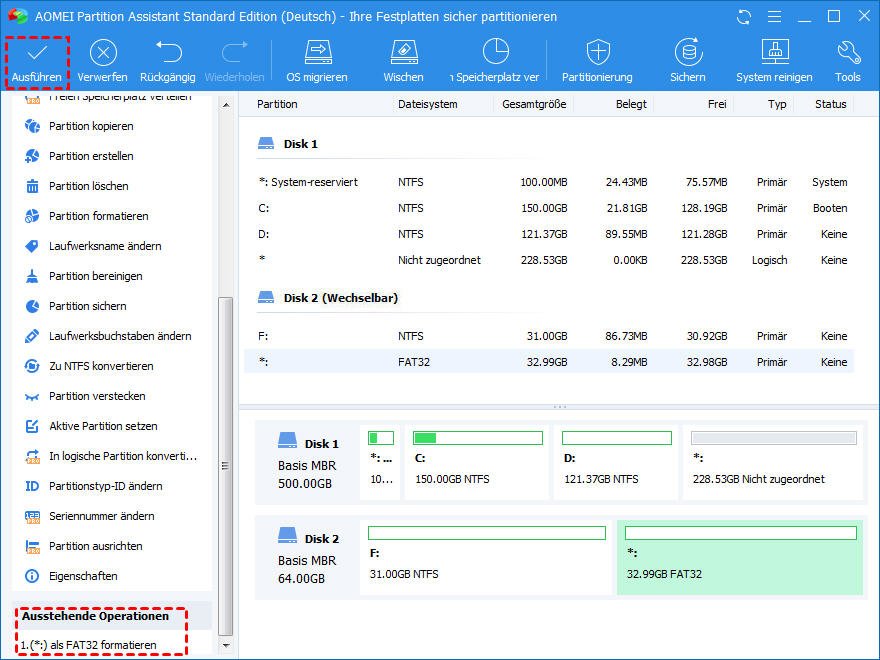
Task: Open Eigenschaften properties in sidebar
Action: (71, 576)
